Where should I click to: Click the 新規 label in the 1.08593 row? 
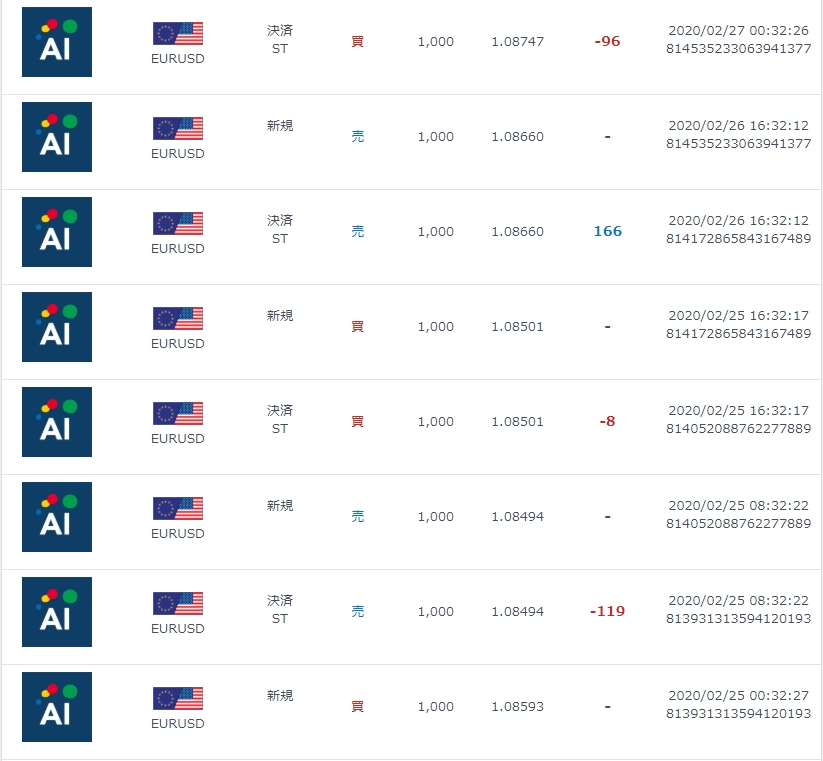point(280,695)
